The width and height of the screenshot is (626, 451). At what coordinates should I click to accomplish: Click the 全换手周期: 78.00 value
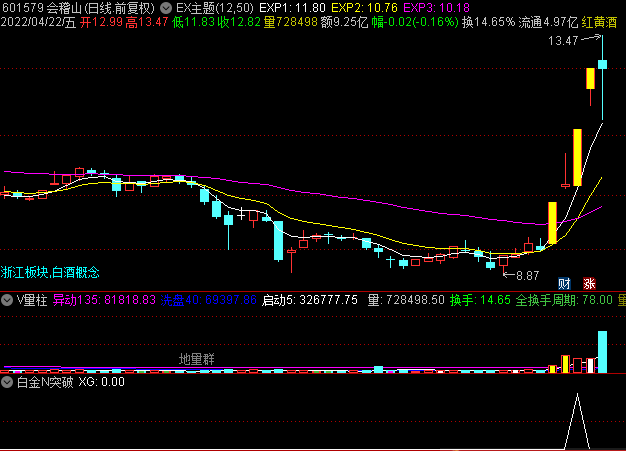coord(564,300)
